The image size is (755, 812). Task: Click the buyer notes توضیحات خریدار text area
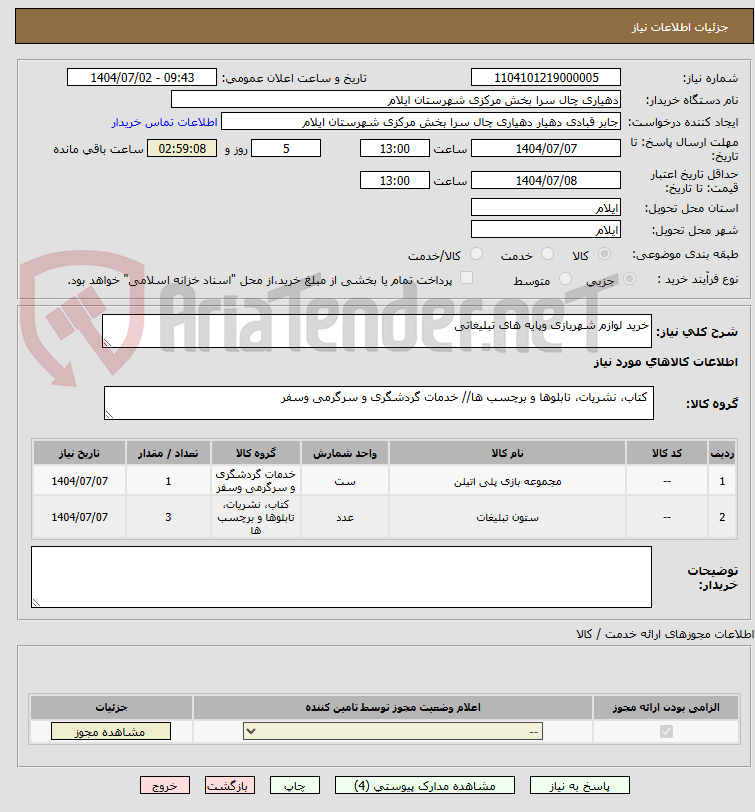[341, 577]
